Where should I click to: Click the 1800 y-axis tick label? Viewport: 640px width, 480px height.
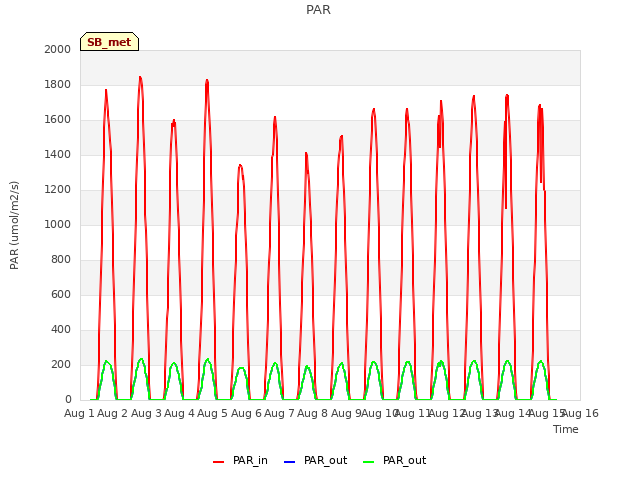(58, 84)
